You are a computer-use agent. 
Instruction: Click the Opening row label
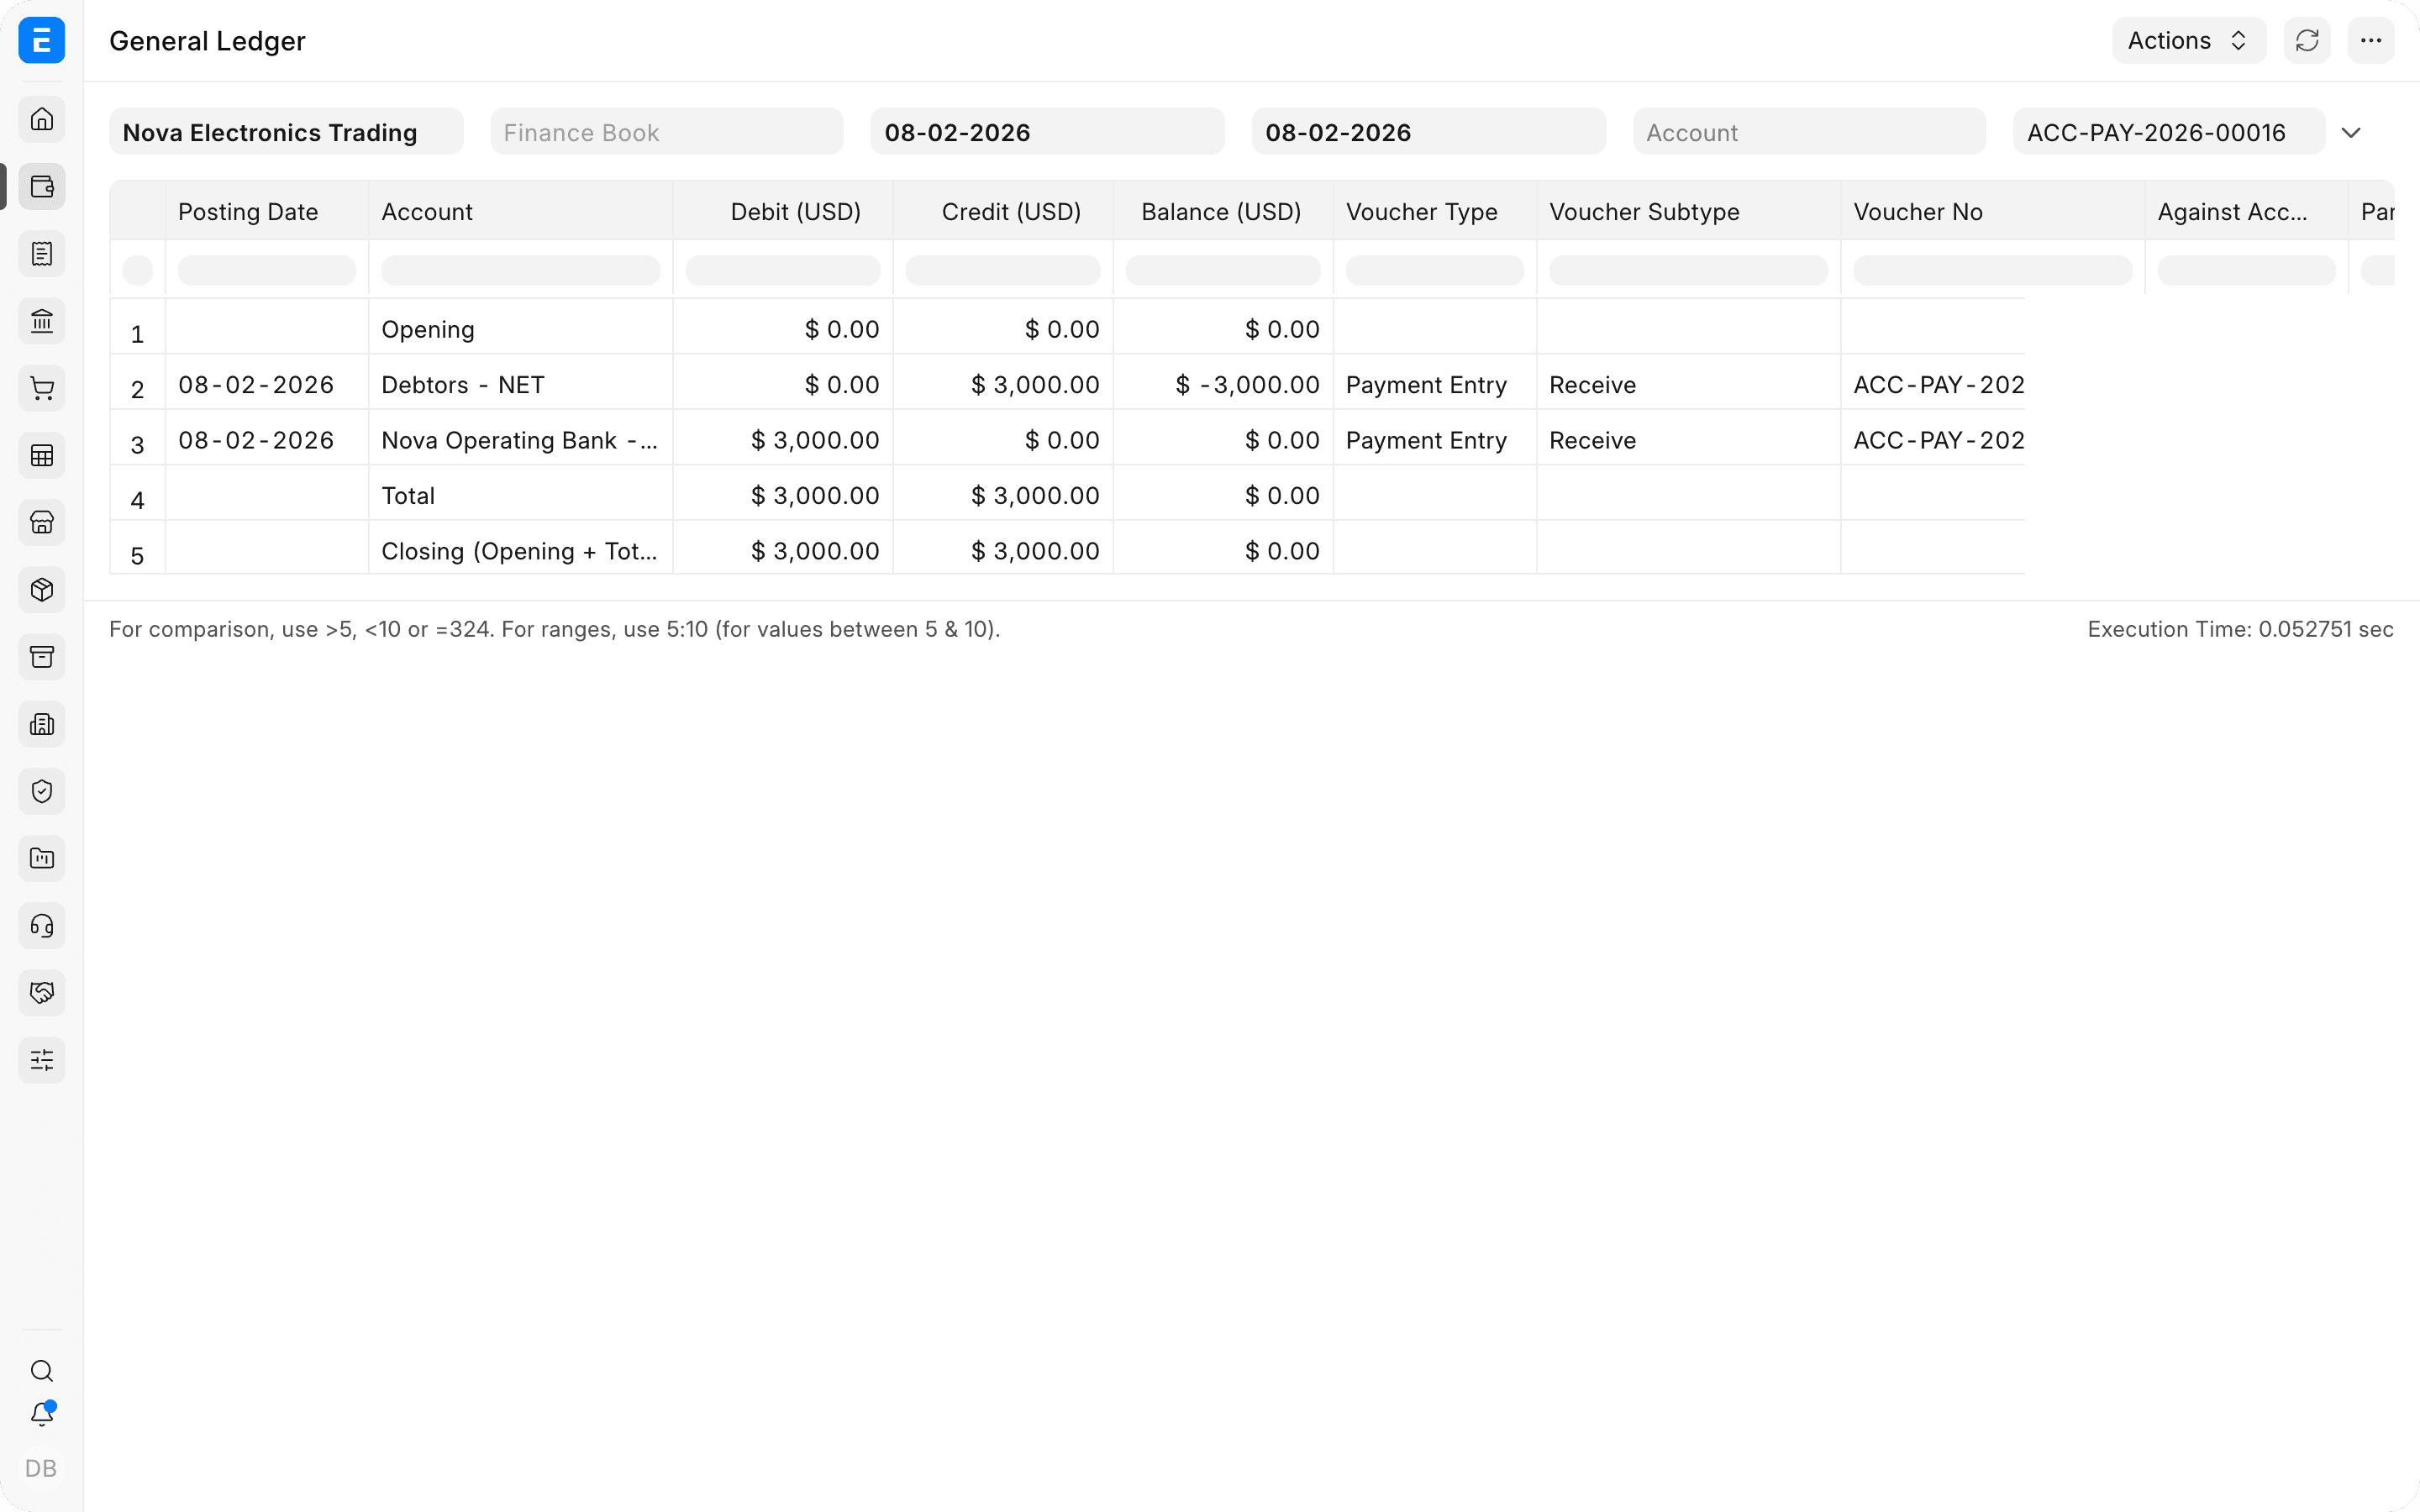pos(428,330)
